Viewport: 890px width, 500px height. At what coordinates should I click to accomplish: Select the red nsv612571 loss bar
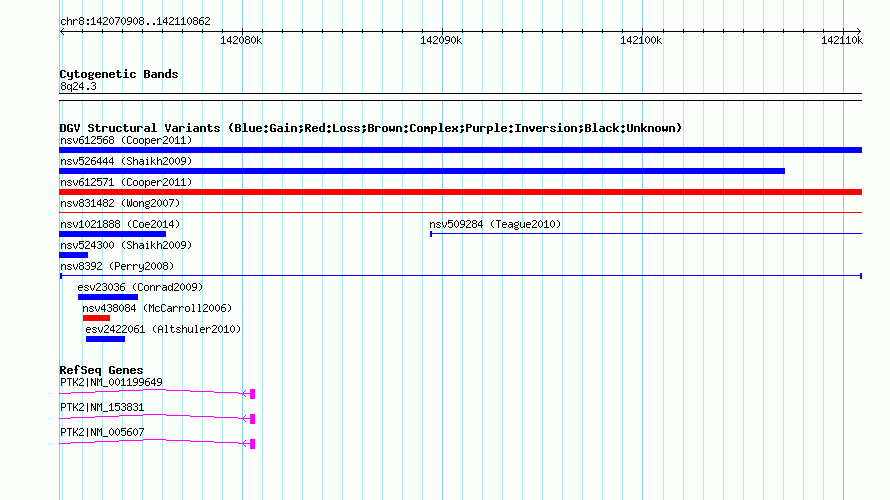coord(460,192)
